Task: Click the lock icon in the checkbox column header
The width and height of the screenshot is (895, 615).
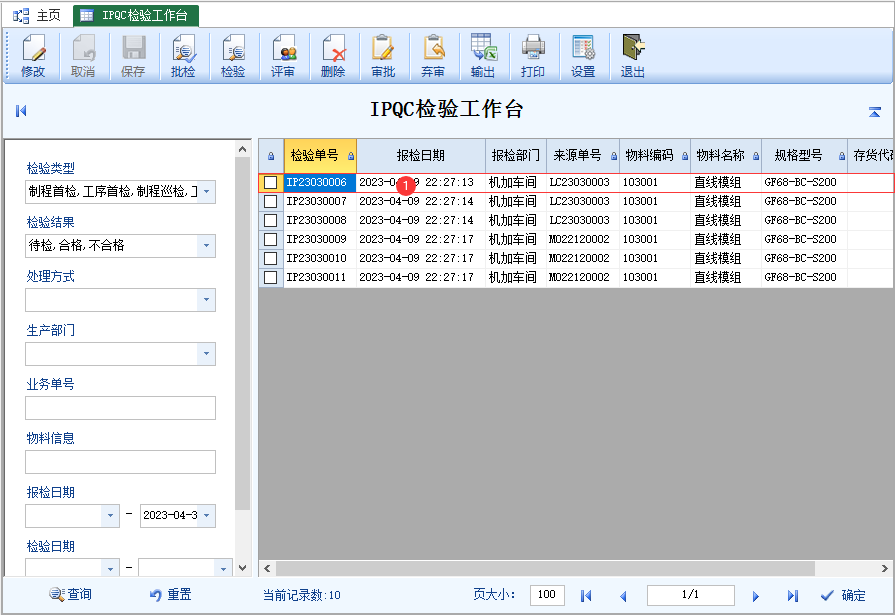Action: 271,156
